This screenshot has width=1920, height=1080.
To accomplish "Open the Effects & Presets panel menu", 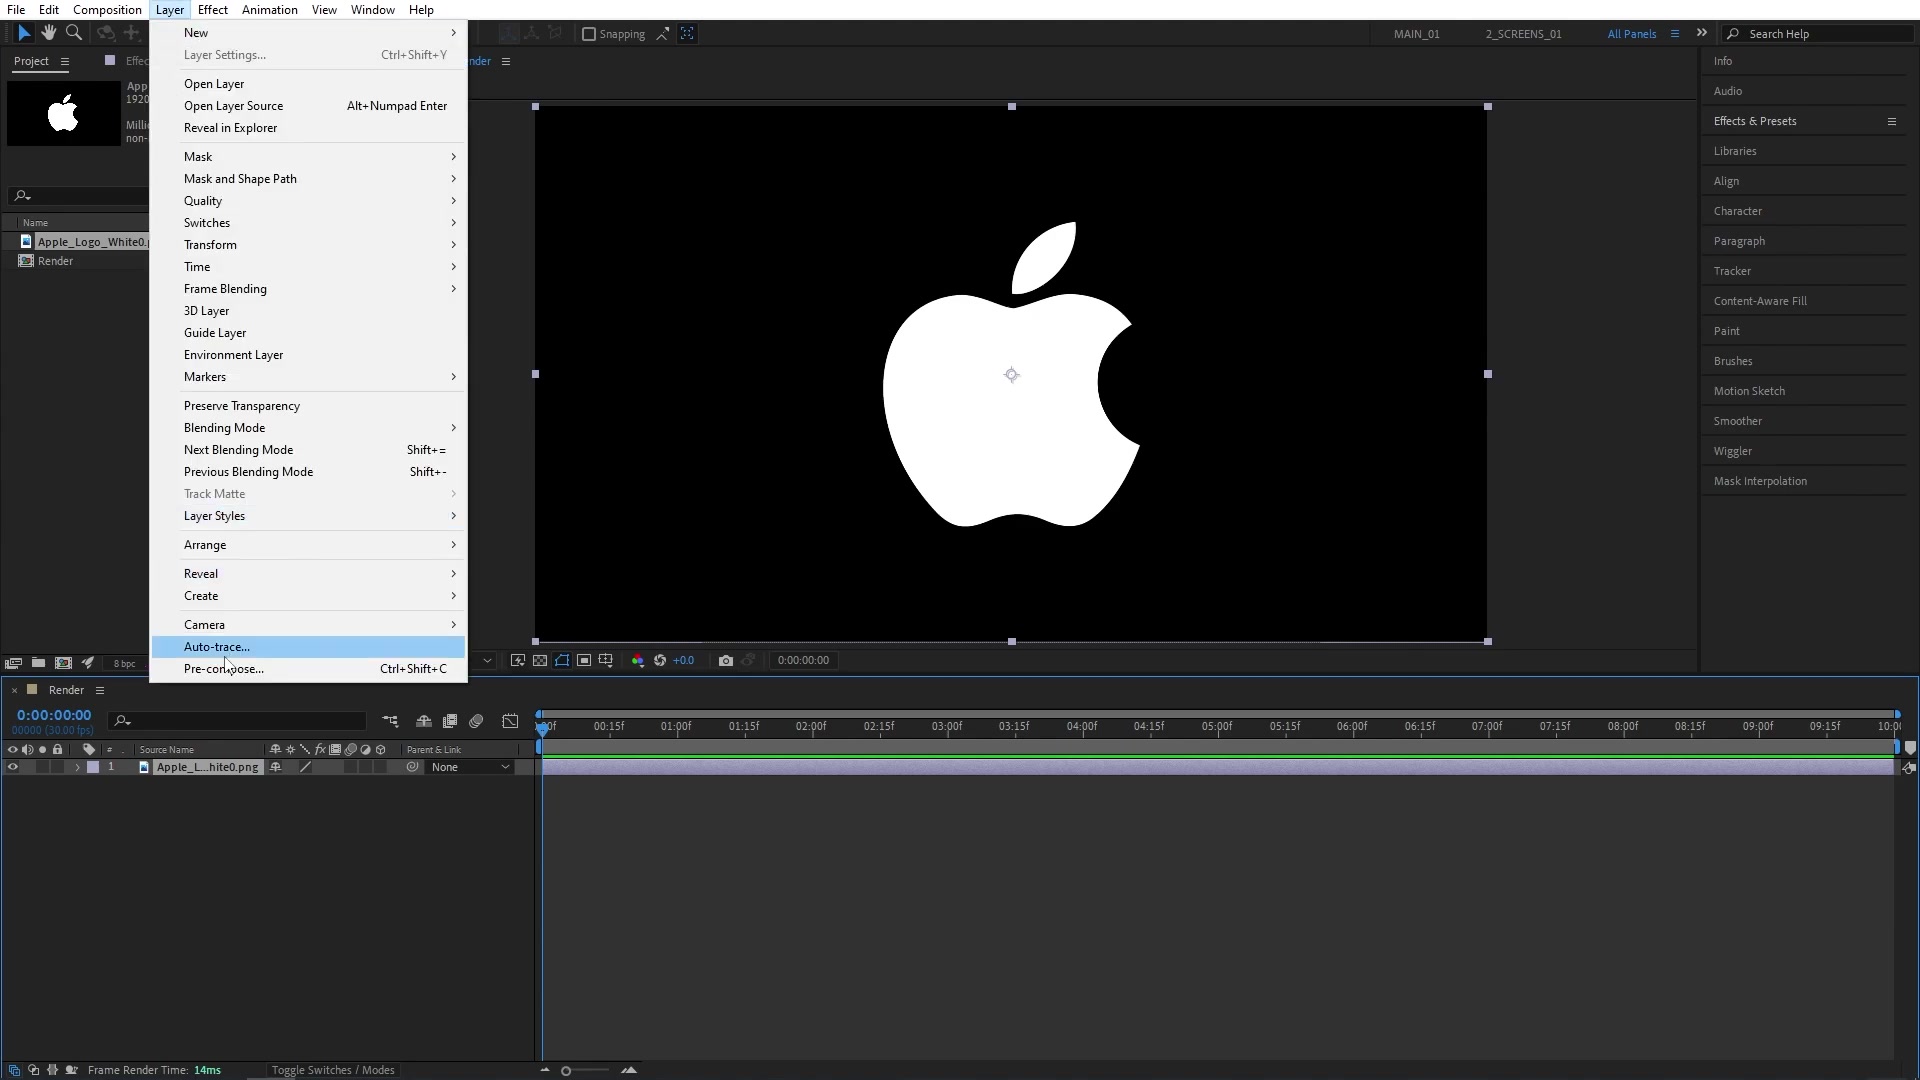I will [1891, 121].
